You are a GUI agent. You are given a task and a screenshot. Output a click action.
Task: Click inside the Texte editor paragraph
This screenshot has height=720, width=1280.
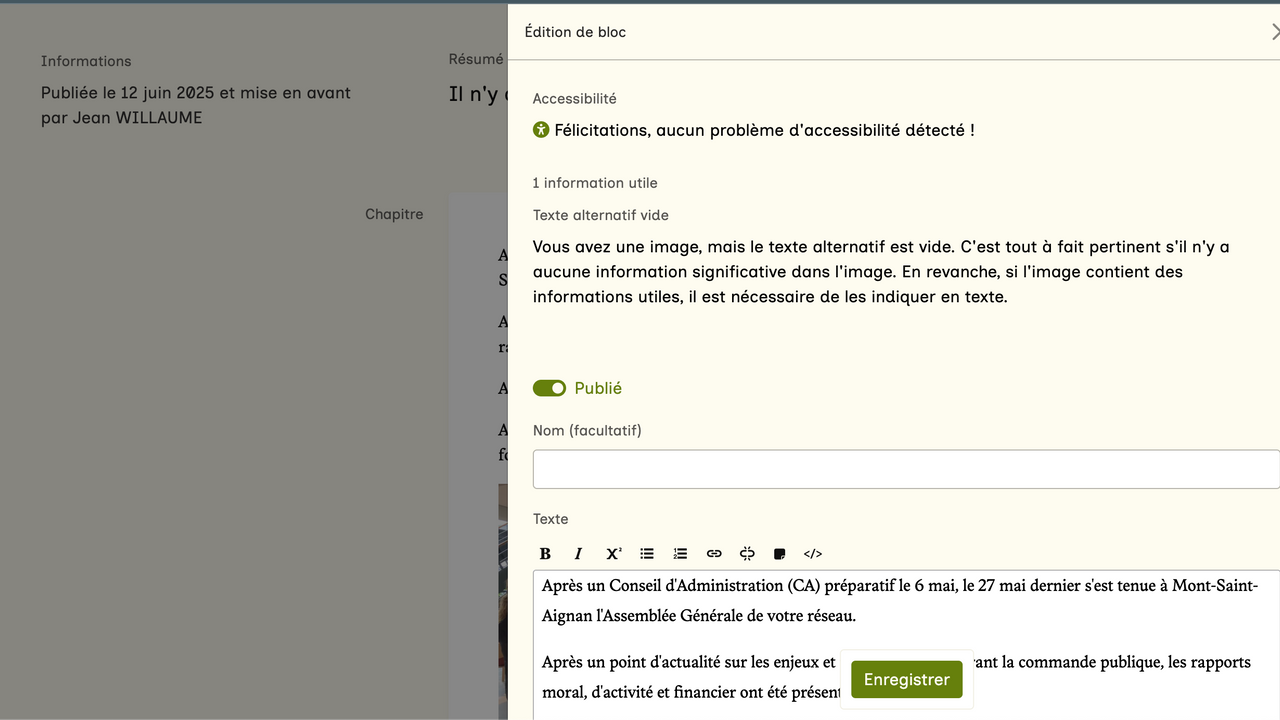[900, 600]
